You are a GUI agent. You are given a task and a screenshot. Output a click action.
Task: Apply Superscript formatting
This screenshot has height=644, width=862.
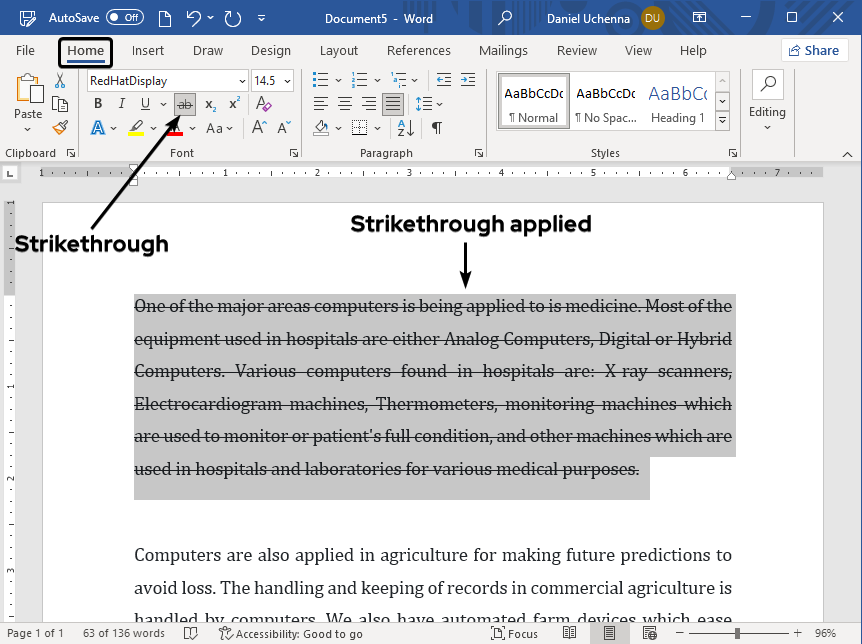[234, 104]
